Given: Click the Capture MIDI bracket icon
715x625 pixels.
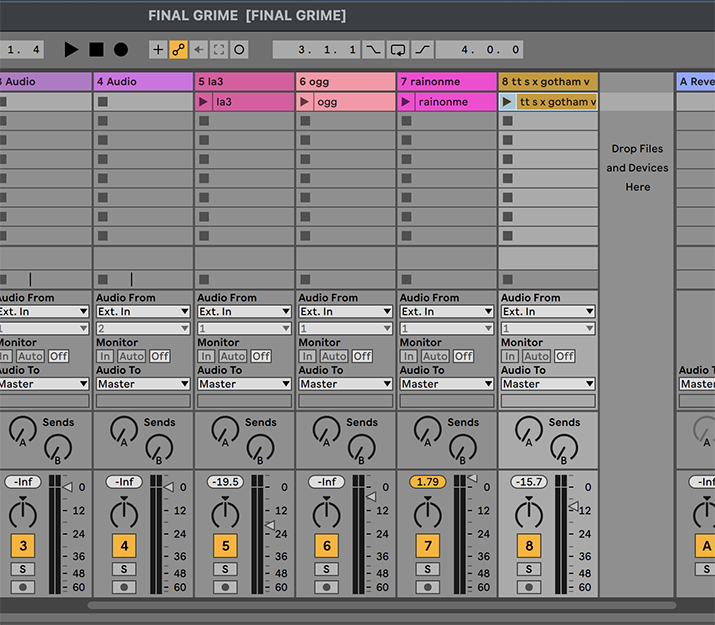Looking at the screenshot, I should [219, 50].
